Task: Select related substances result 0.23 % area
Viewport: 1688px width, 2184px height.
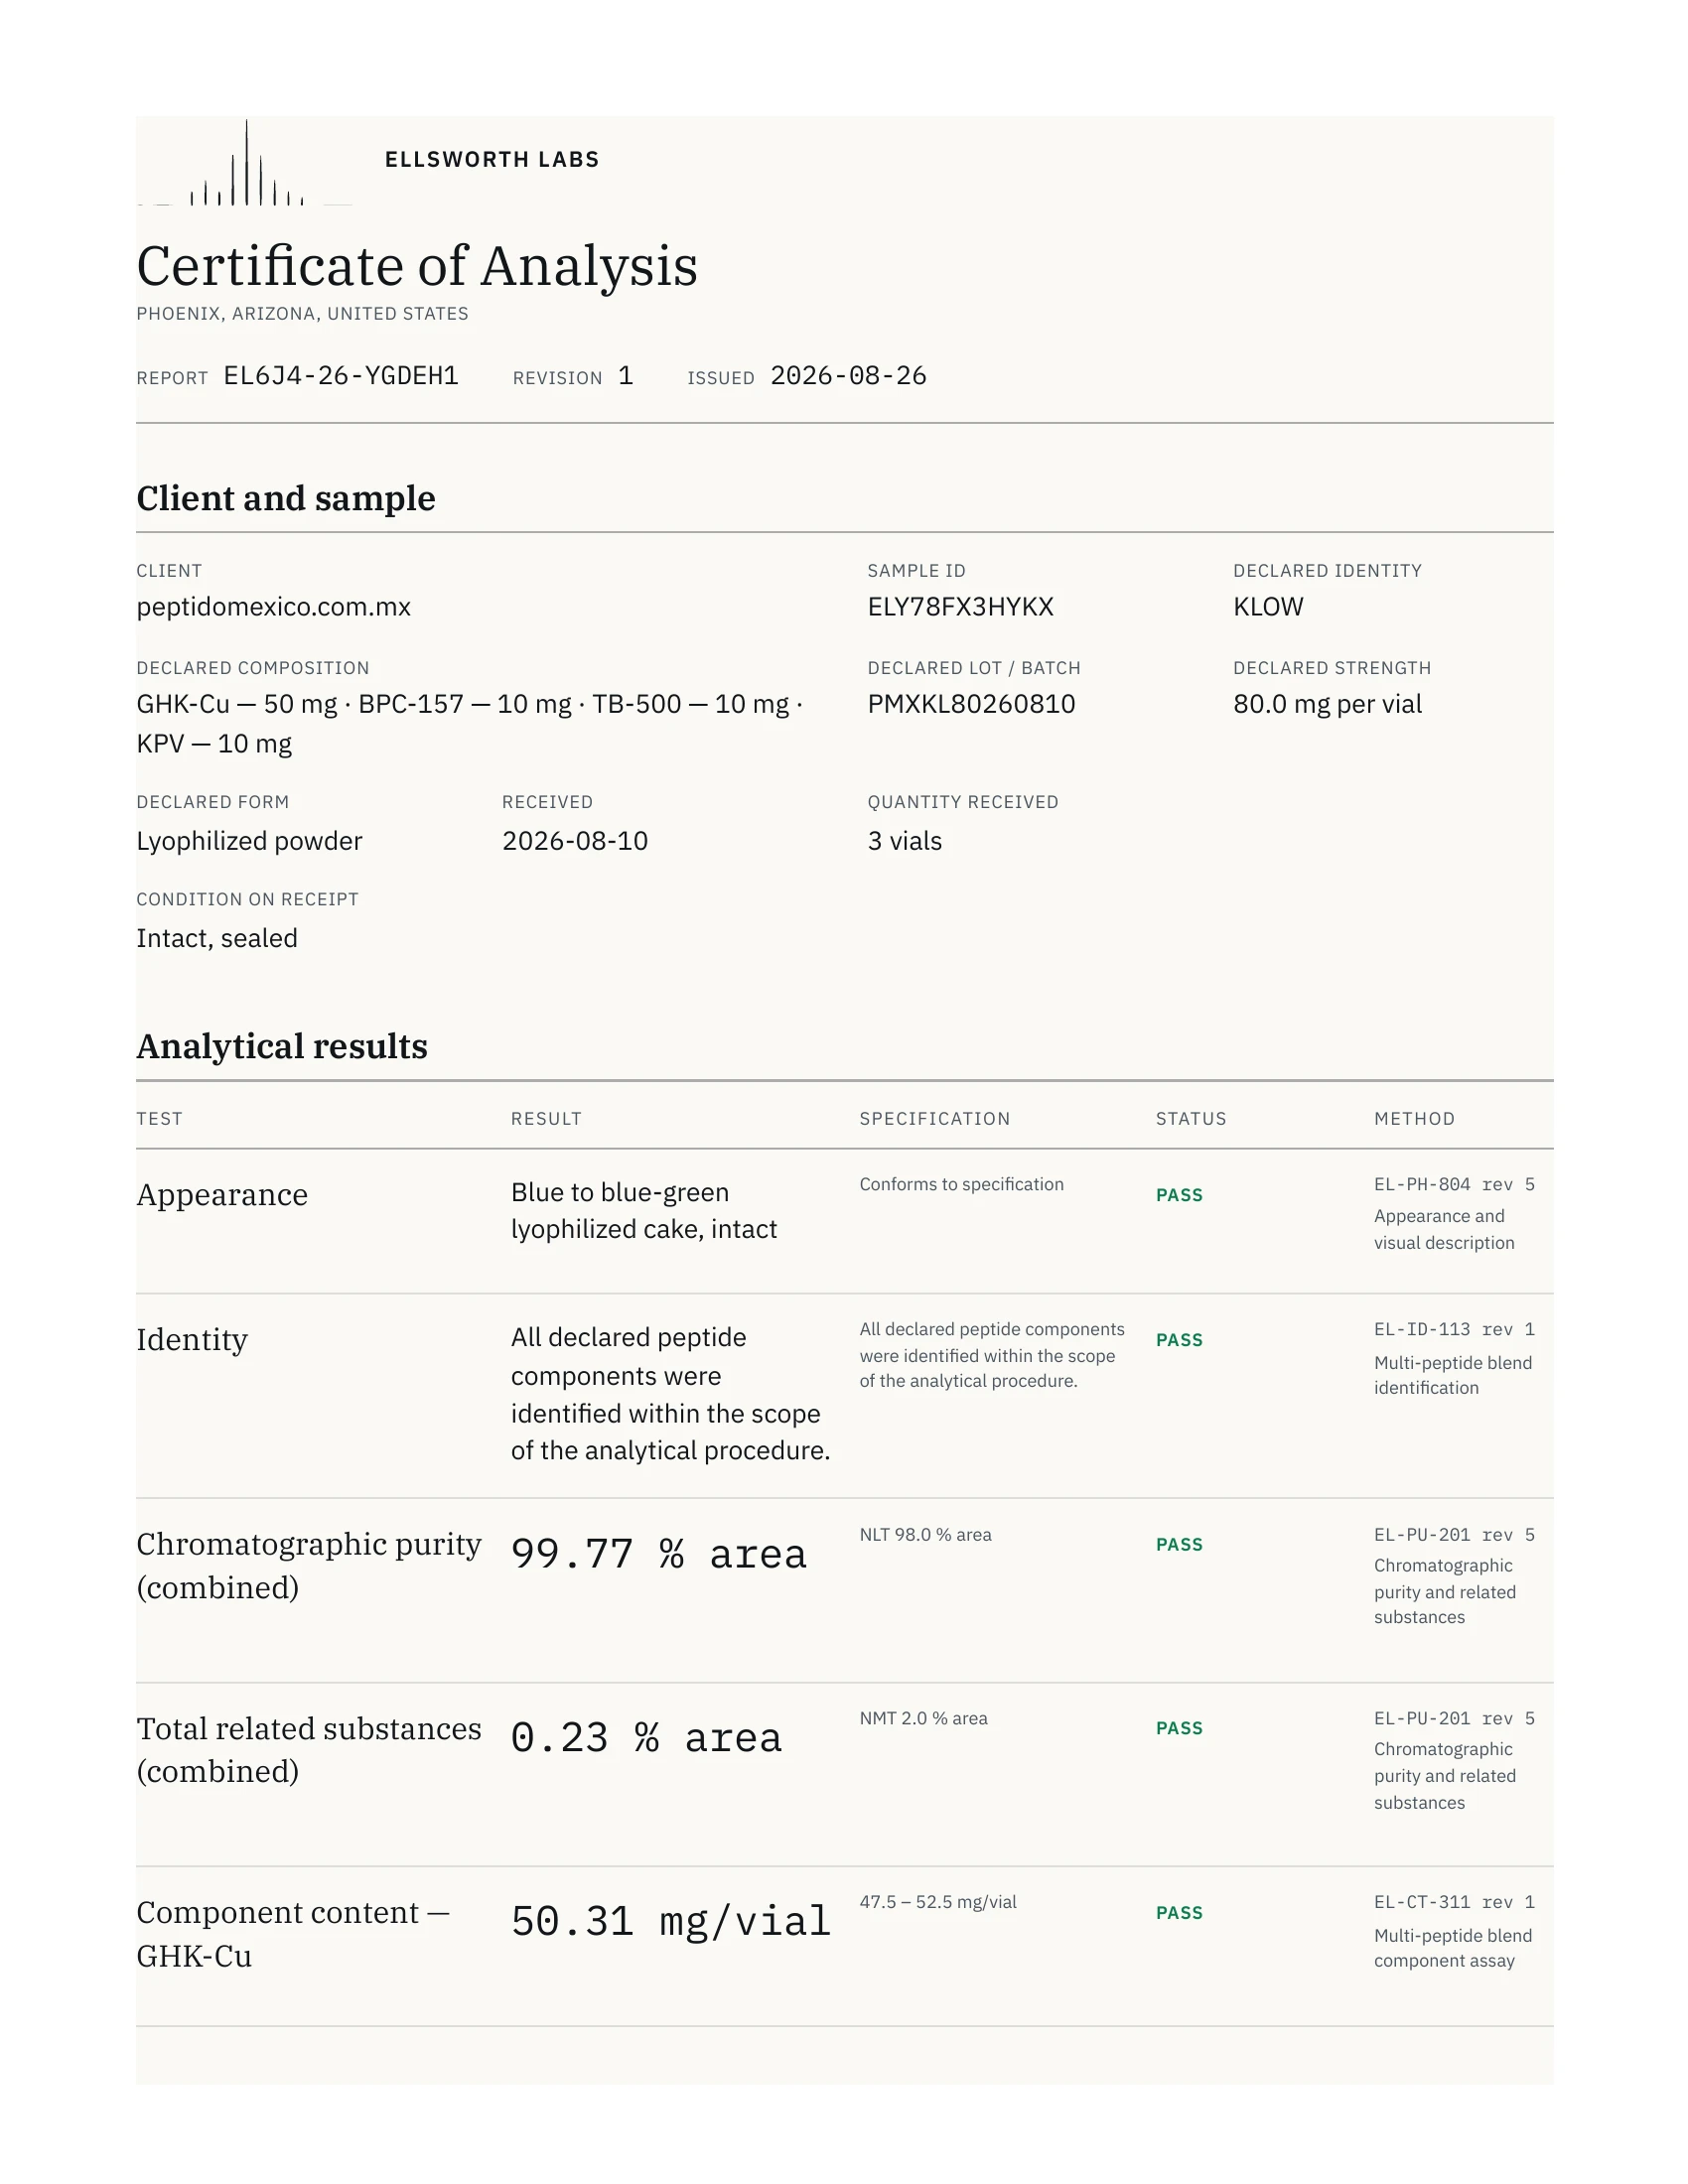Action: 646,1739
